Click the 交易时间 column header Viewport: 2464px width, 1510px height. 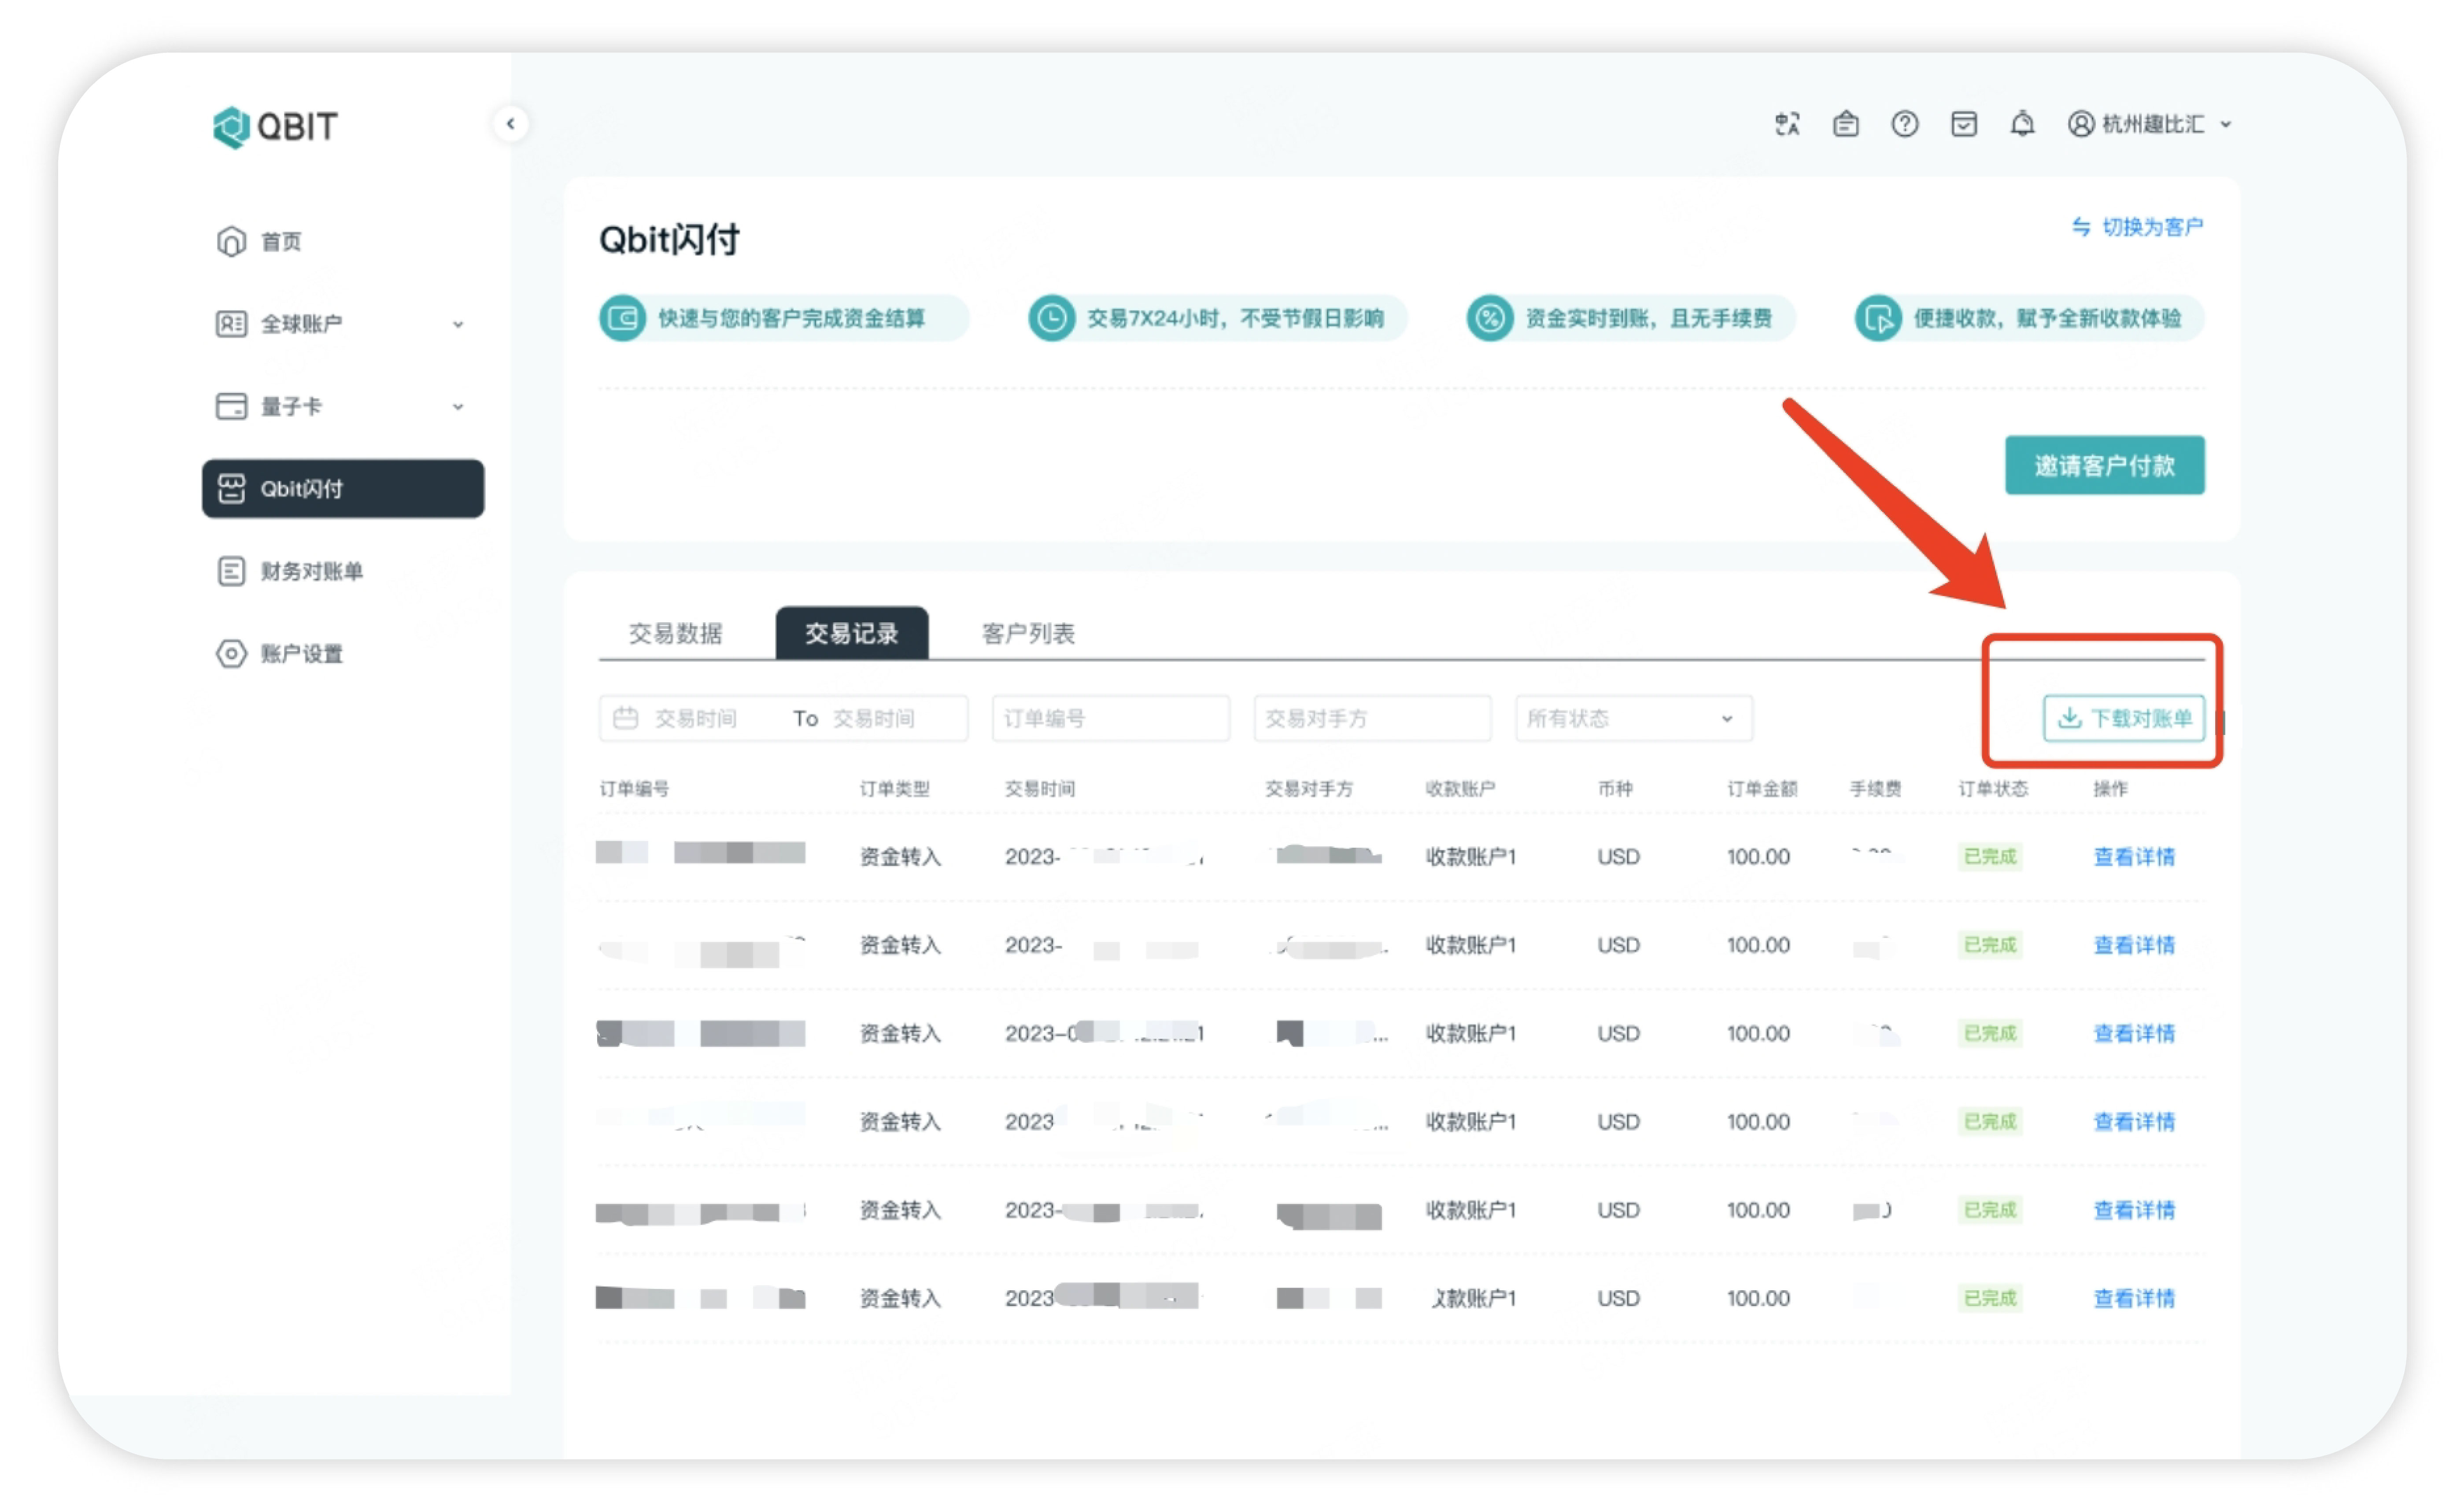[1041, 789]
